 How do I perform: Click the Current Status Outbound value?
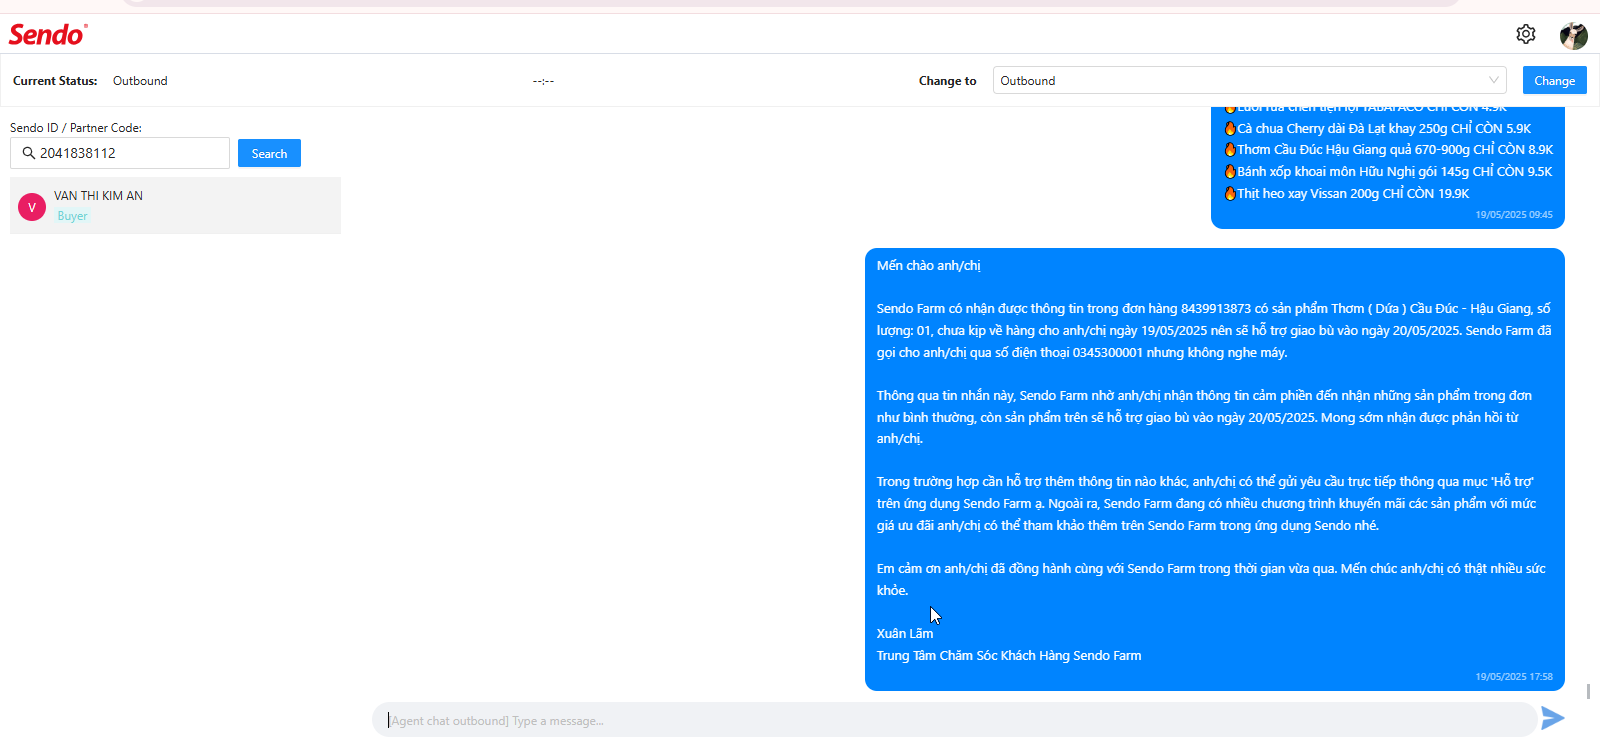[140, 81]
